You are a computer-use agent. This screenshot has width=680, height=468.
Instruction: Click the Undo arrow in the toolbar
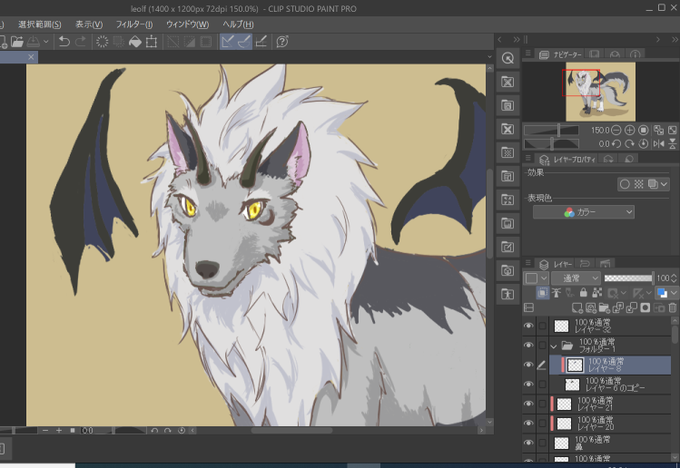point(64,42)
